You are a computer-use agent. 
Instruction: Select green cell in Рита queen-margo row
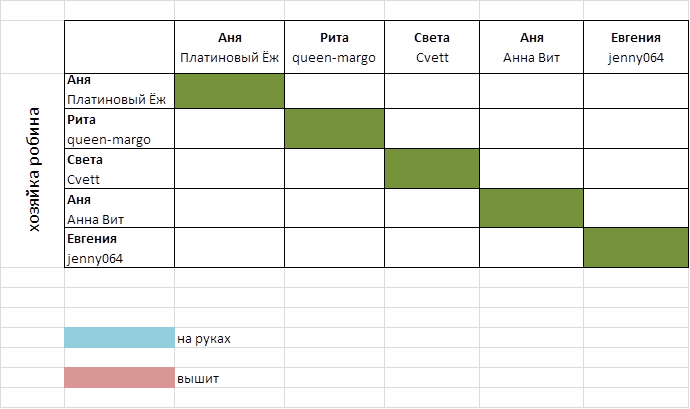point(334,130)
